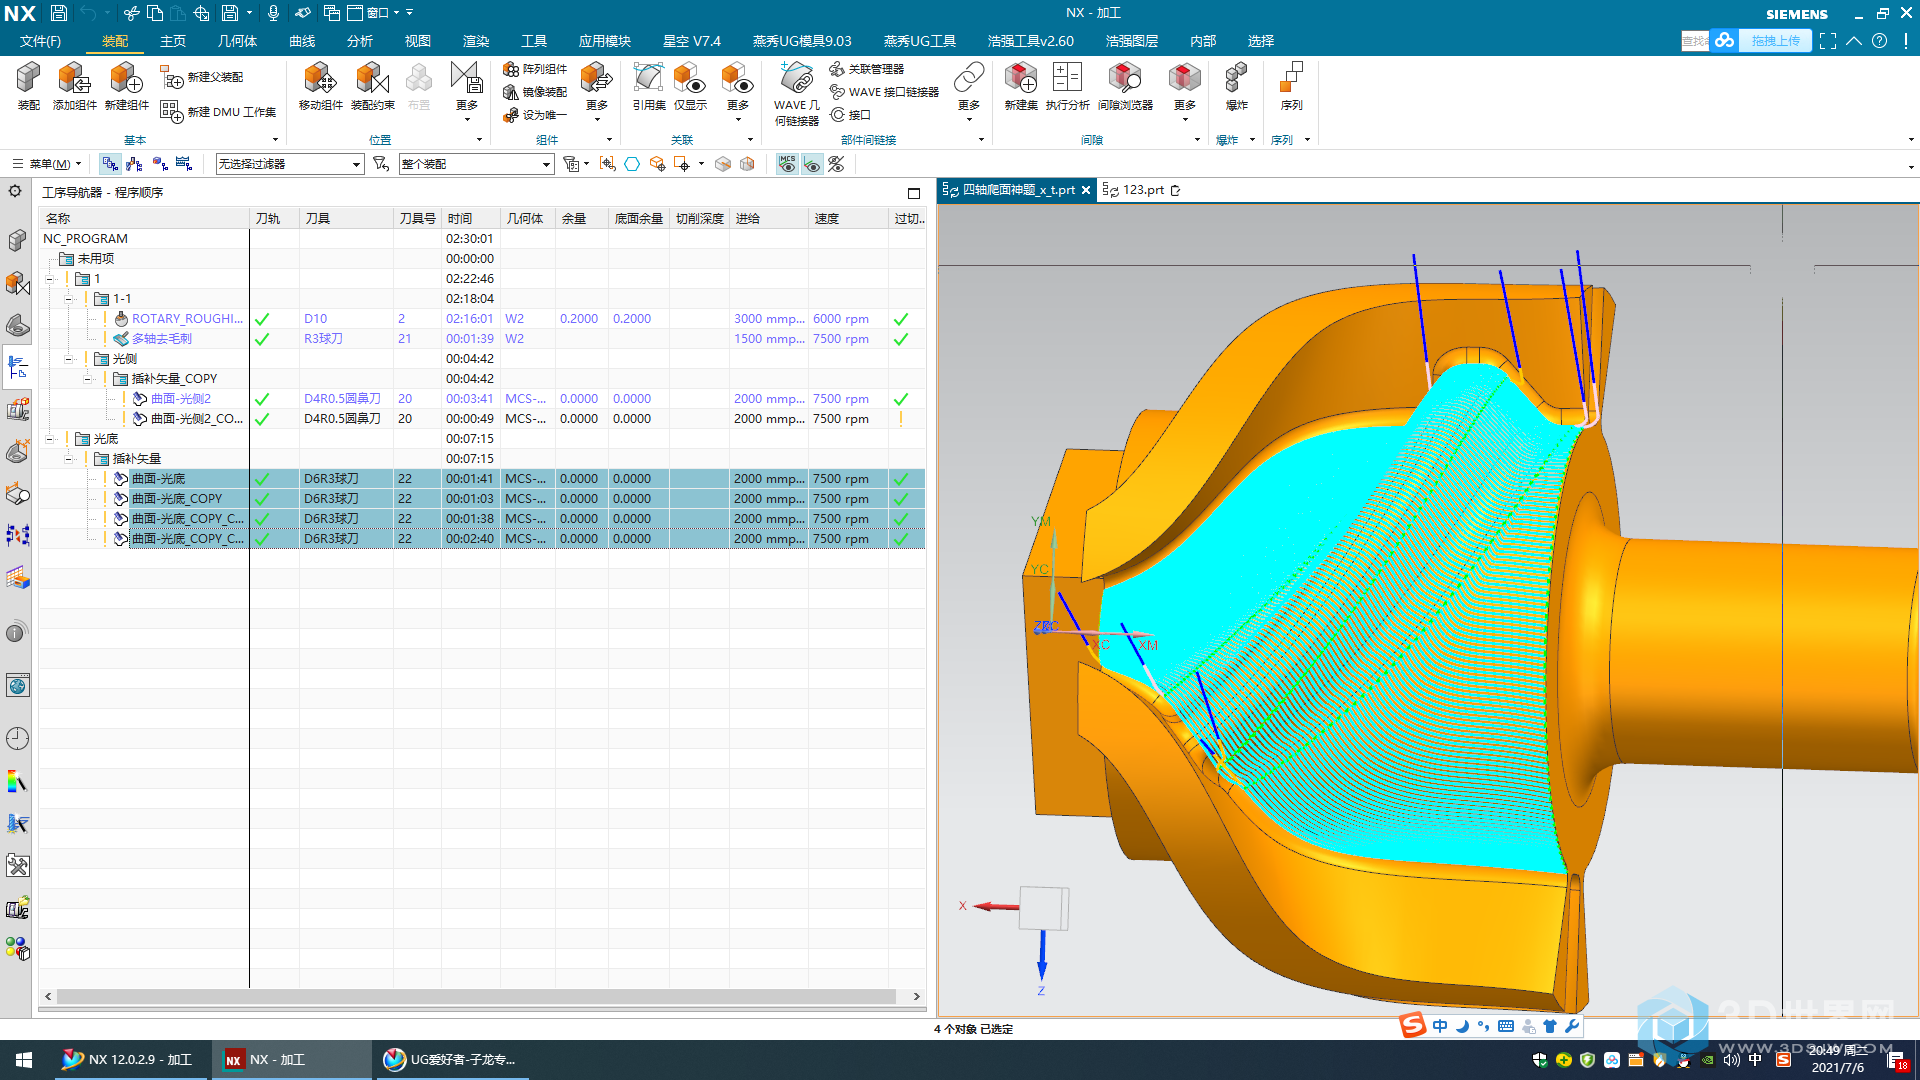Click the 关联管理器 icon
Viewport: 1920px width, 1080px height.
coord(837,69)
